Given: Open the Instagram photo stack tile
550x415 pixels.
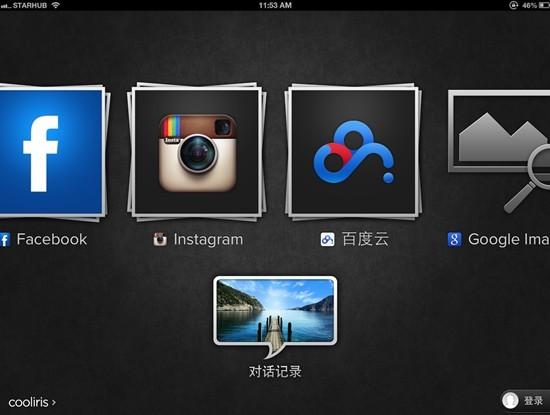Looking at the screenshot, I should tap(196, 152).
